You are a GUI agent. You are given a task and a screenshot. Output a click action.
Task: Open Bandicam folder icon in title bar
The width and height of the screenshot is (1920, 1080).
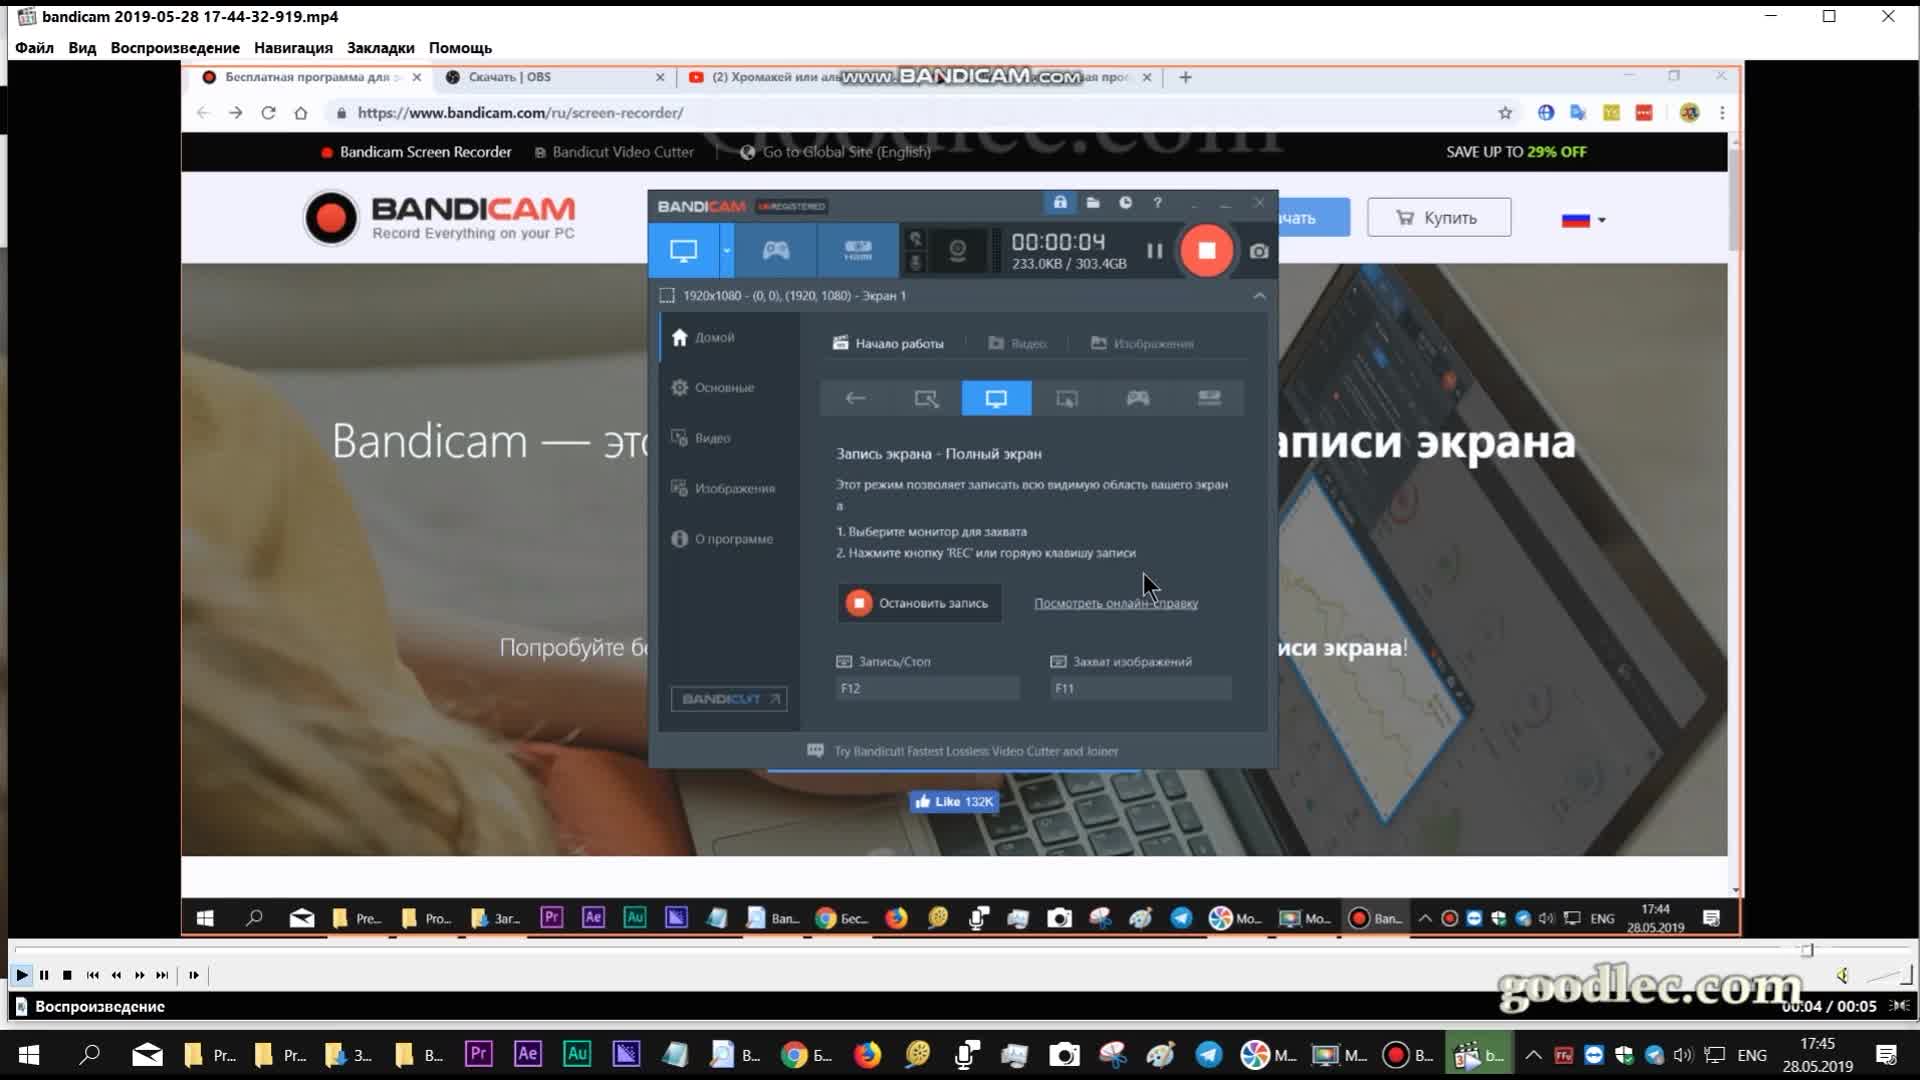(1093, 203)
